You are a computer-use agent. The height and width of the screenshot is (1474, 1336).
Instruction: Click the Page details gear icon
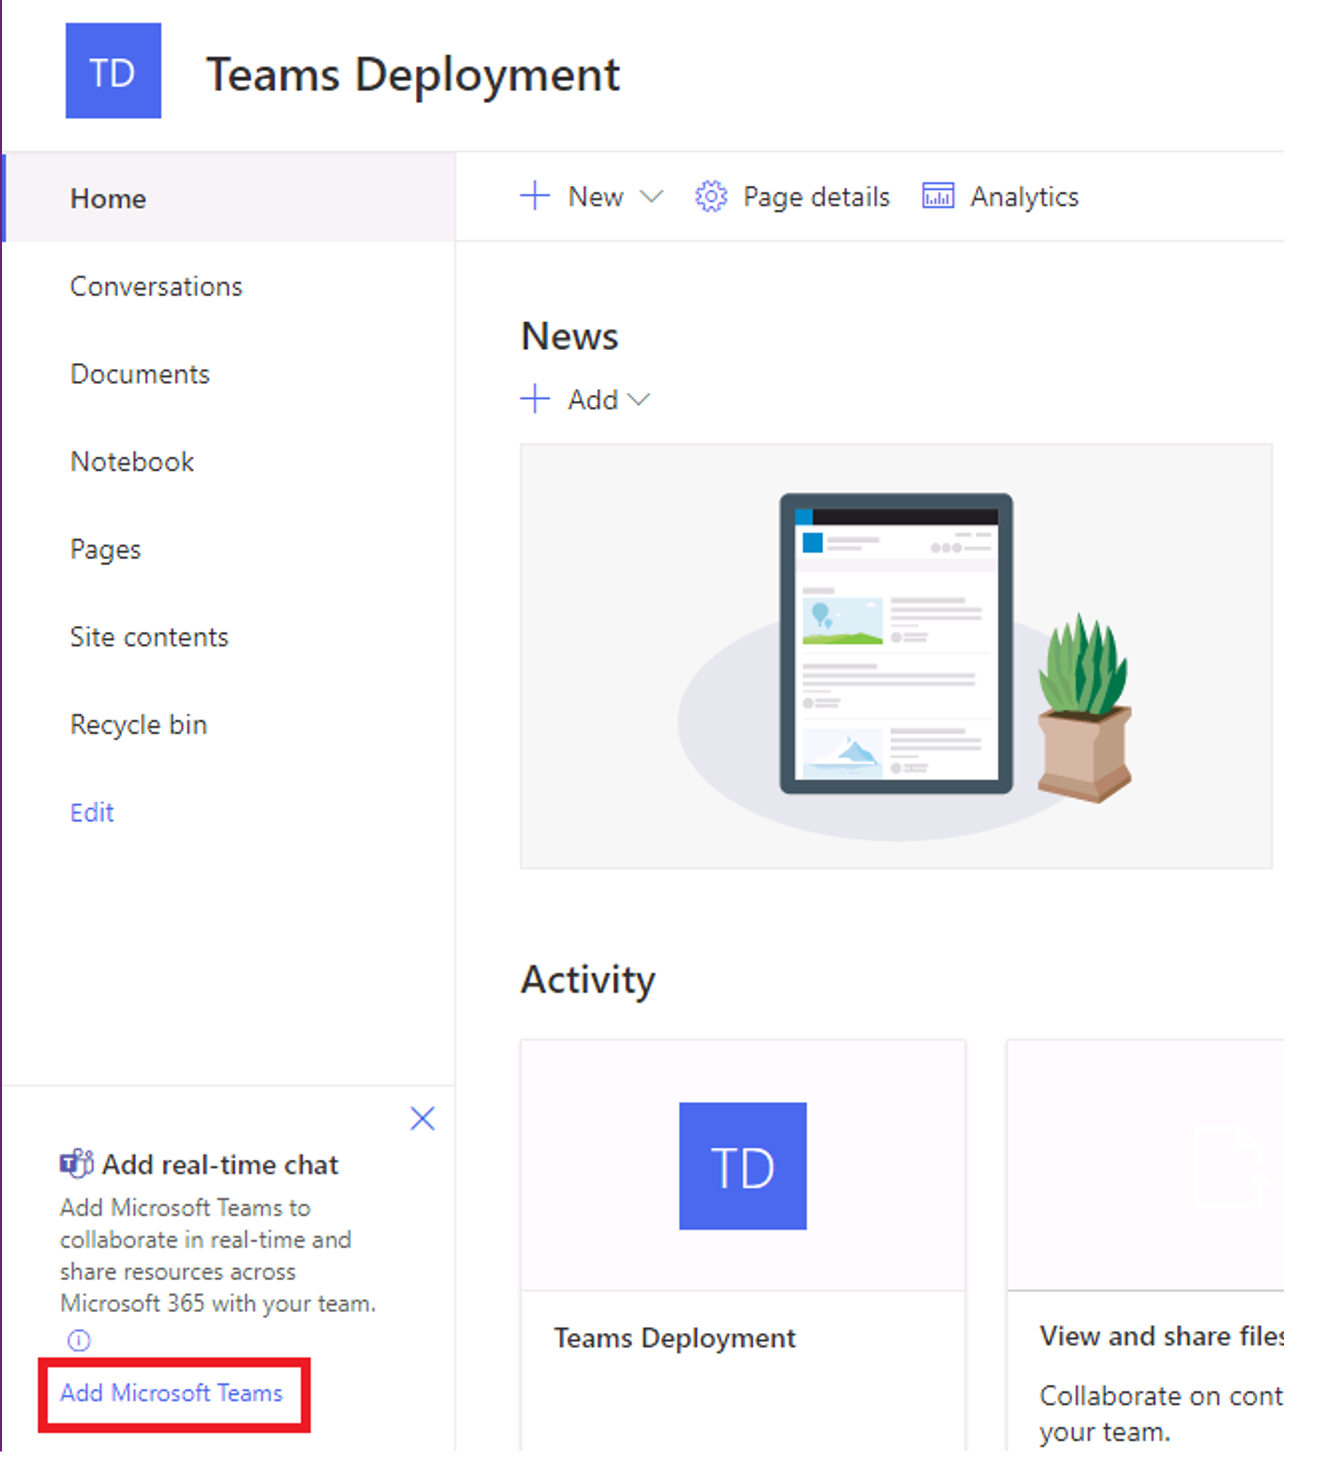(711, 196)
